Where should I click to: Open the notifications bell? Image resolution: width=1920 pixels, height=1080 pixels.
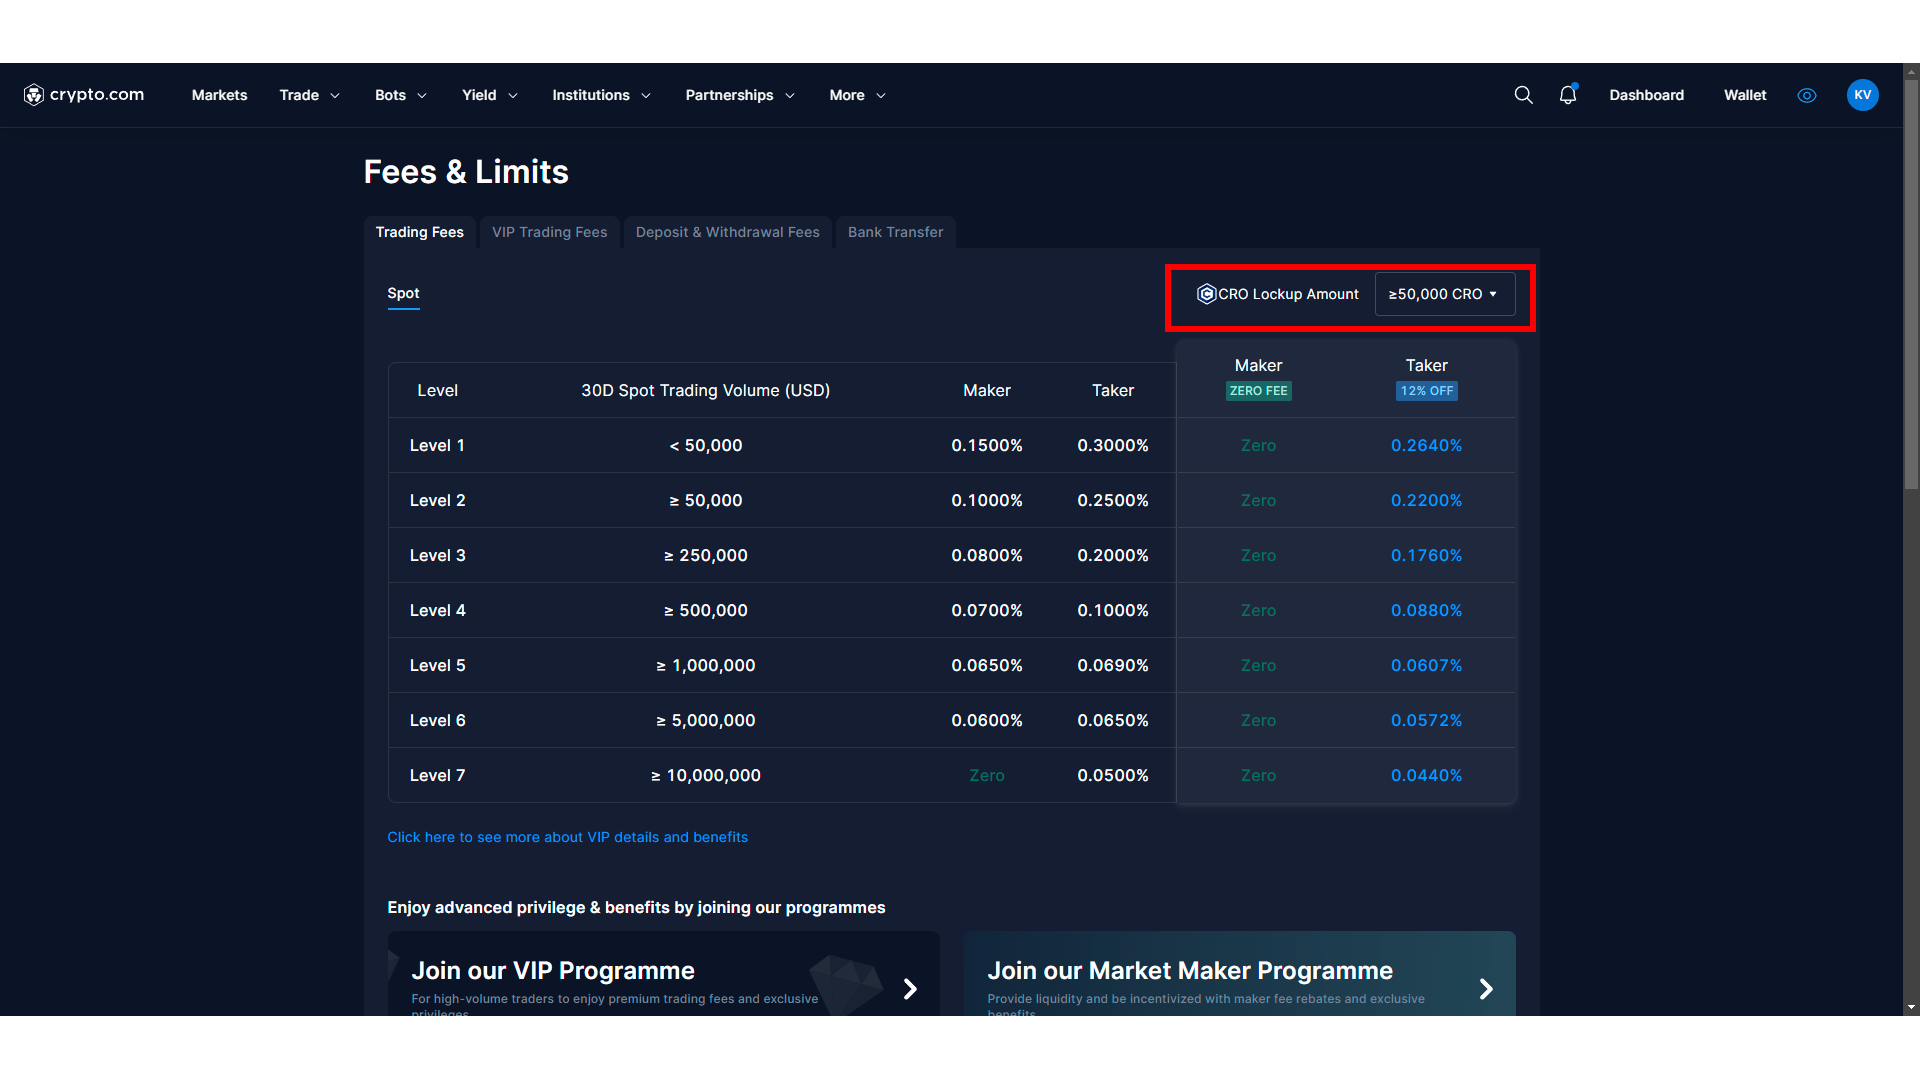pos(1568,94)
